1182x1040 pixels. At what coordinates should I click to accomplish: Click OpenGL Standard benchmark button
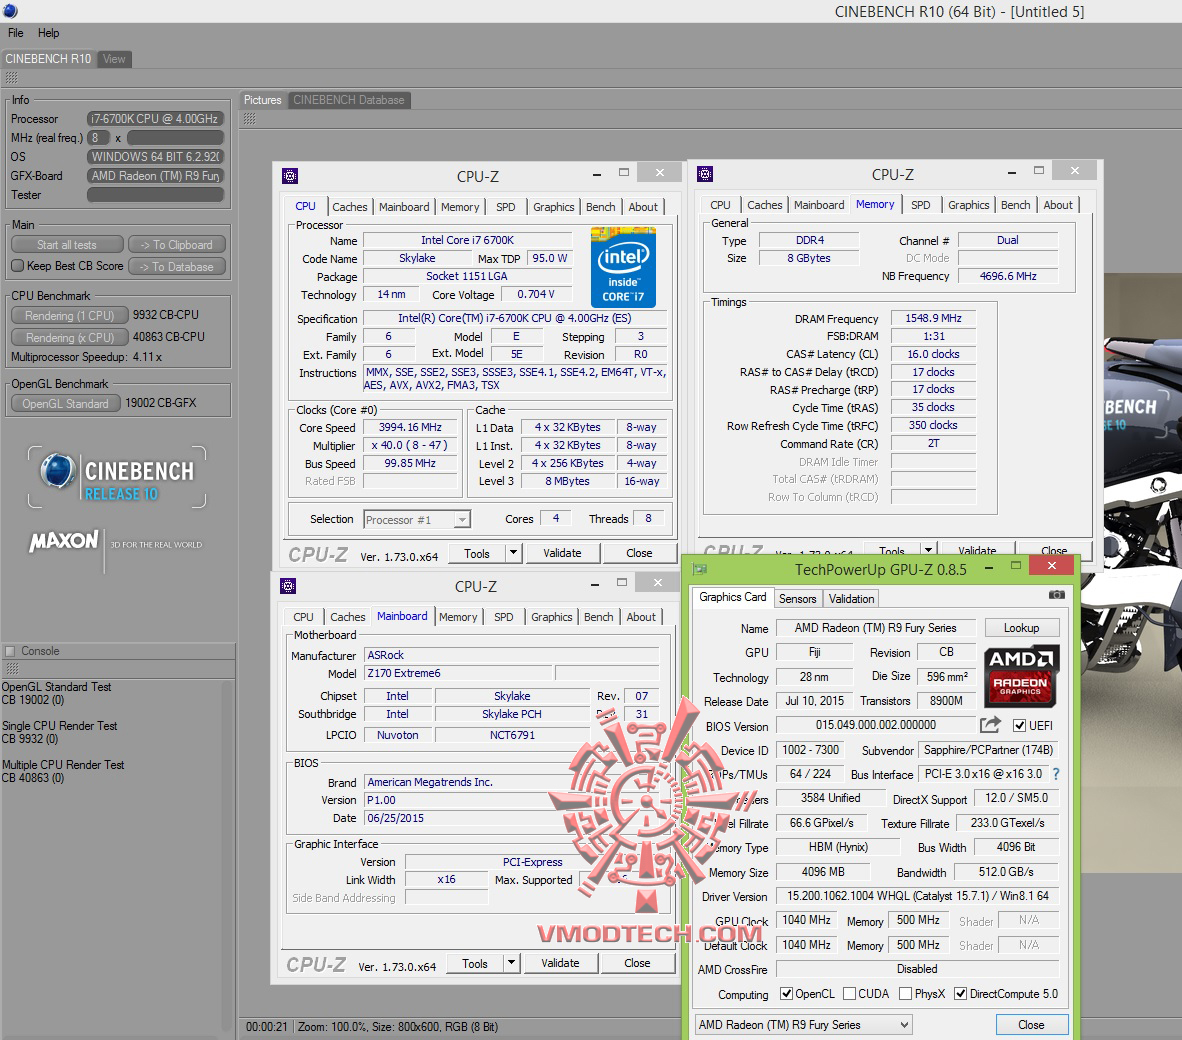(66, 403)
